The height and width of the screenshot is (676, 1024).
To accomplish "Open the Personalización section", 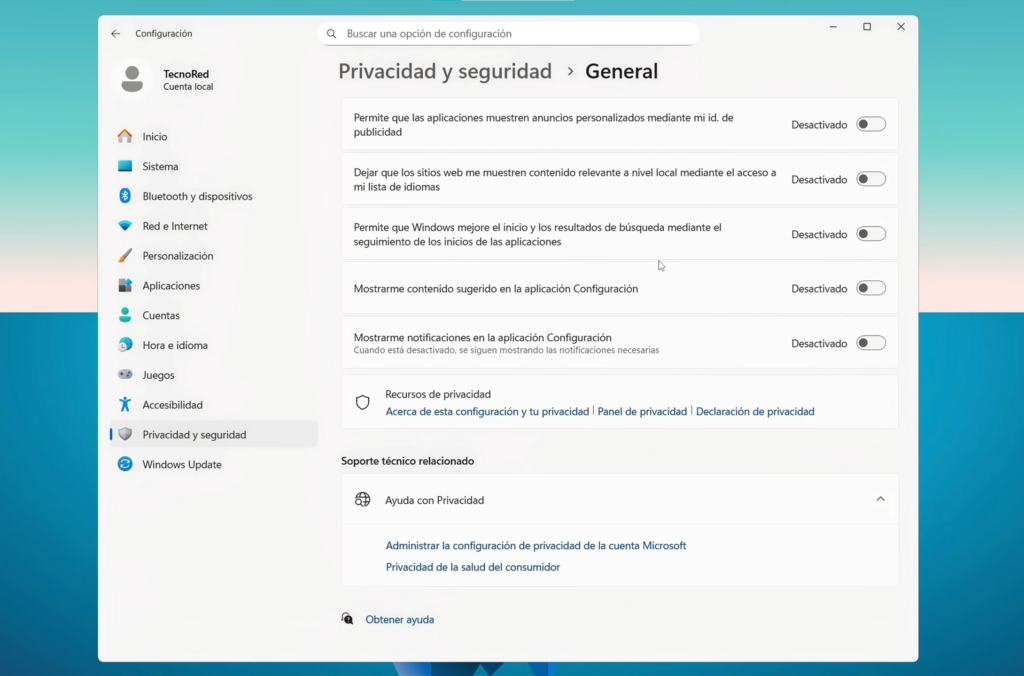I will coord(131,256).
